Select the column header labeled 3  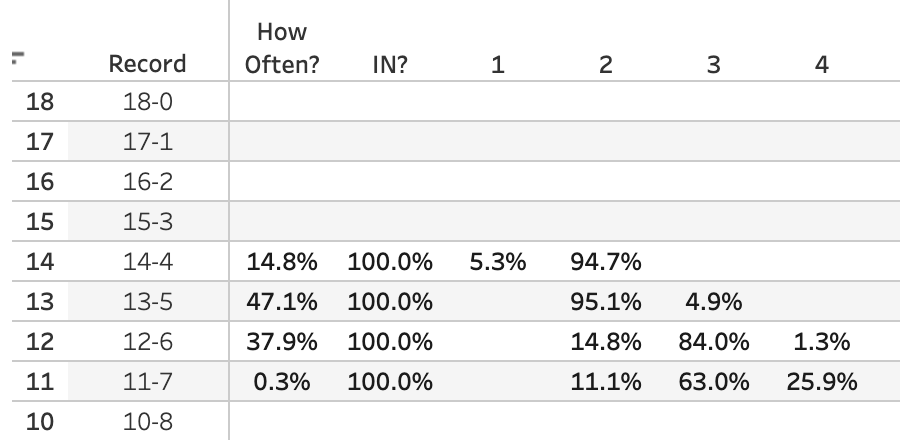point(713,64)
